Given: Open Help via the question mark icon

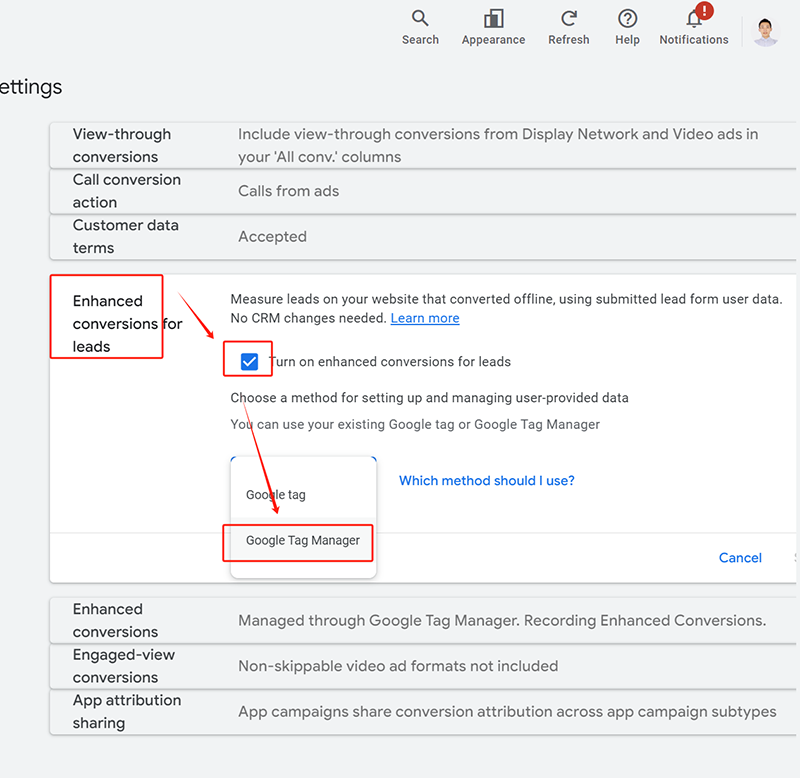Looking at the screenshot, I should point(627,19).
